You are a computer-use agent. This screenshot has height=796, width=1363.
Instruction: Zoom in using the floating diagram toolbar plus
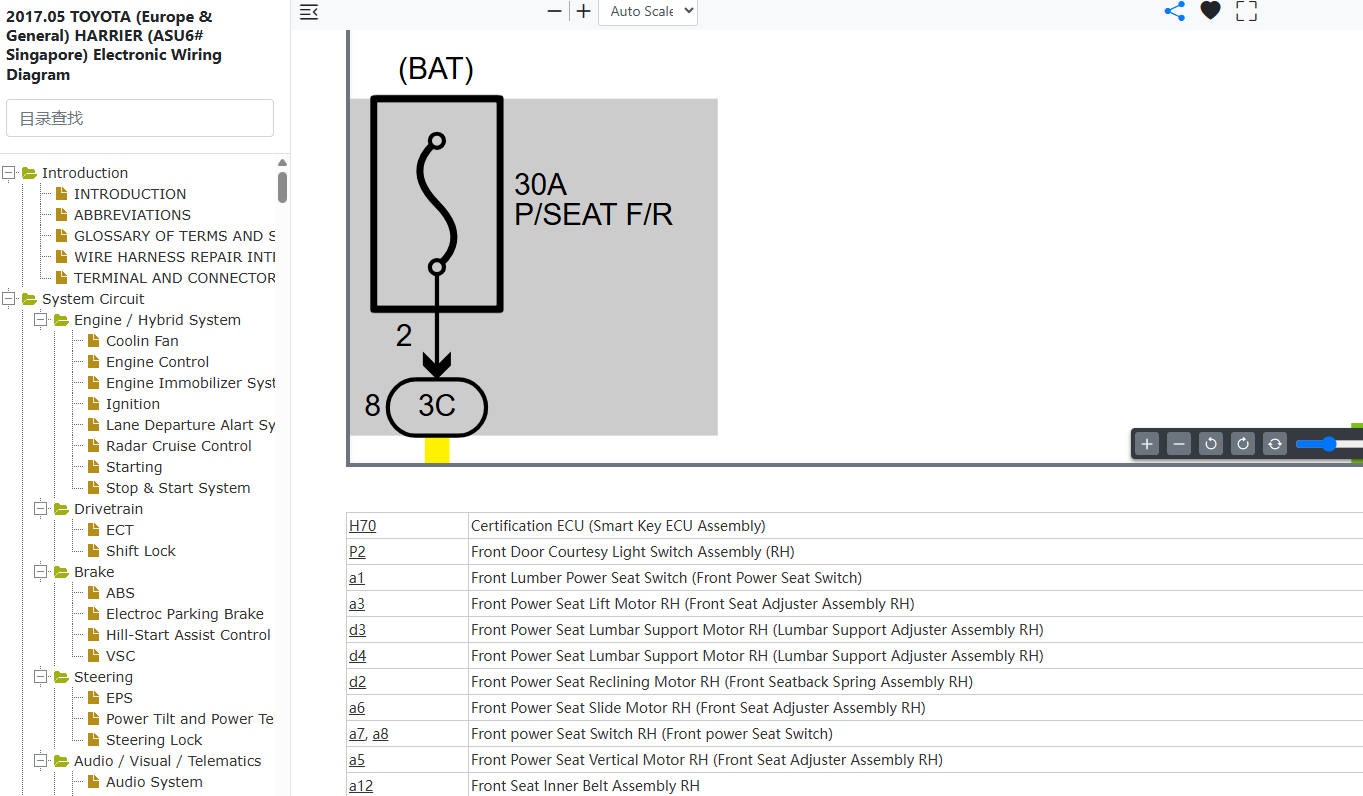point(1147,444)
